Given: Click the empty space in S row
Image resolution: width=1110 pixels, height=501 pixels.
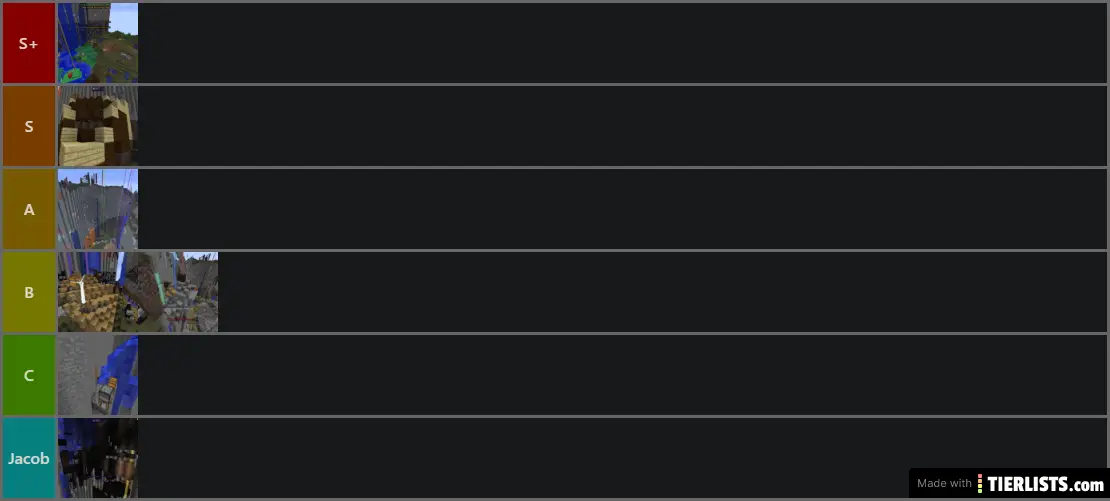Looking at the screenshot, I should coord(620,126).
